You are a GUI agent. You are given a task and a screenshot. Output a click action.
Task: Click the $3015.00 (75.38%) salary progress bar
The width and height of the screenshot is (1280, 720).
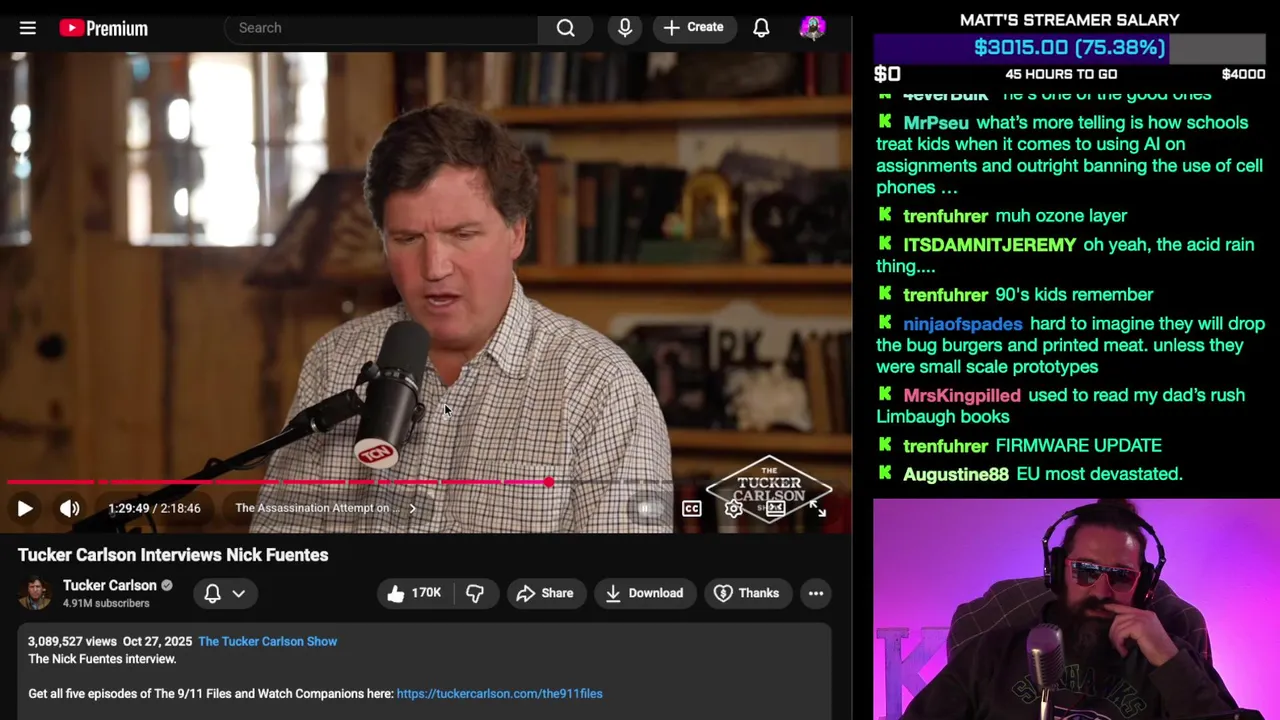[x=1070, y=47]
